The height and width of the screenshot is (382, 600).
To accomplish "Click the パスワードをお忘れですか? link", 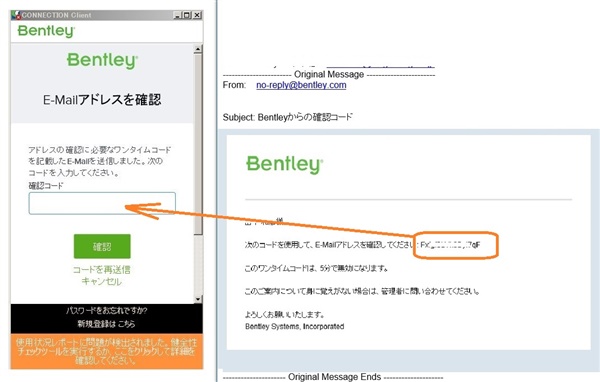I will click(x=107, y=310).
